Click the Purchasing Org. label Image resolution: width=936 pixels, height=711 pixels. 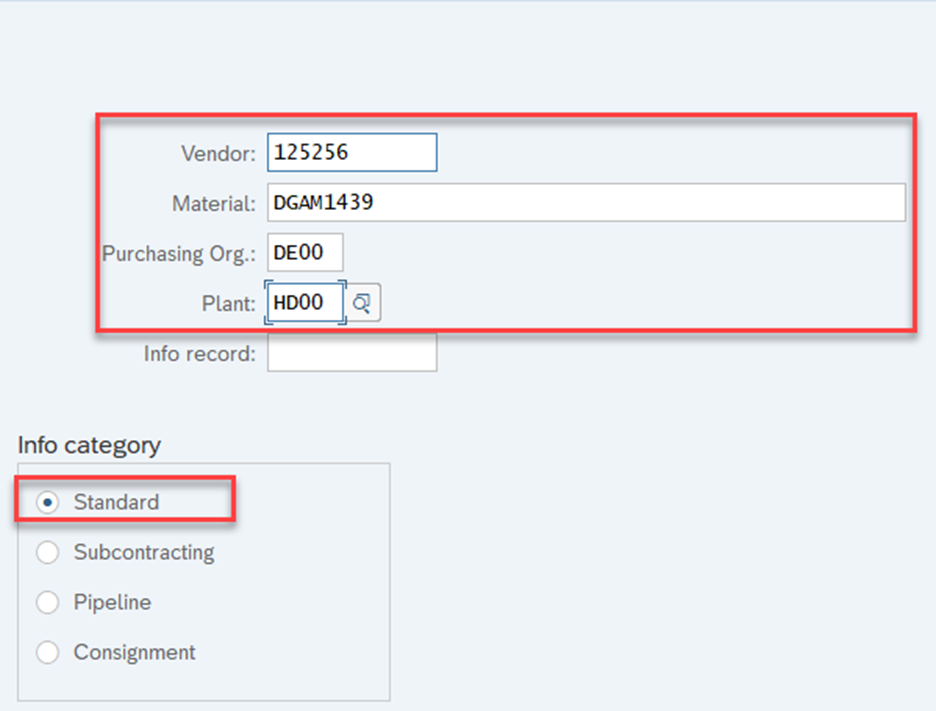point(178,253)
